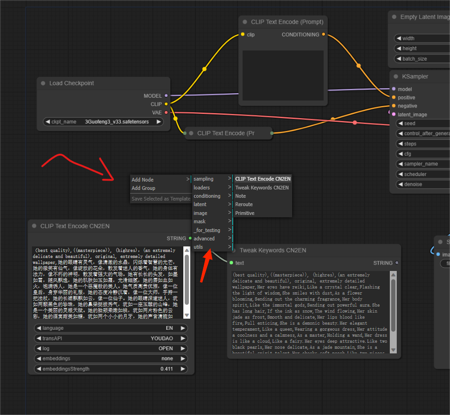Click VAE output socket on Load Checkpoint

click(x=166, y=113)
